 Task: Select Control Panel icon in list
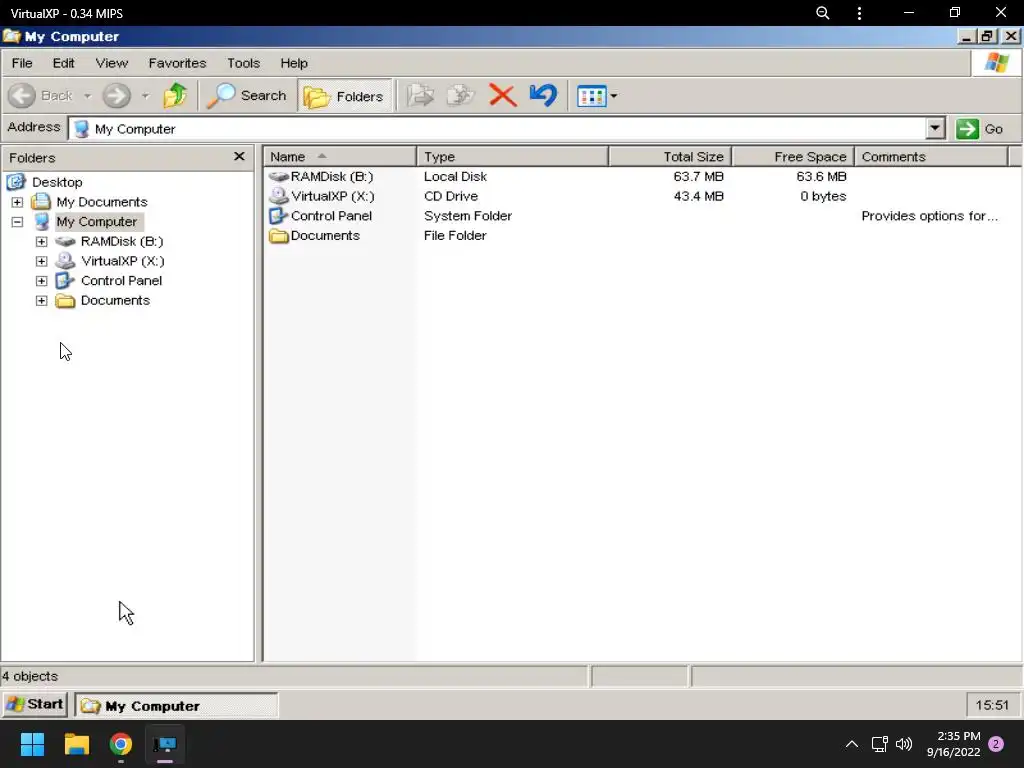pos(279,216)
